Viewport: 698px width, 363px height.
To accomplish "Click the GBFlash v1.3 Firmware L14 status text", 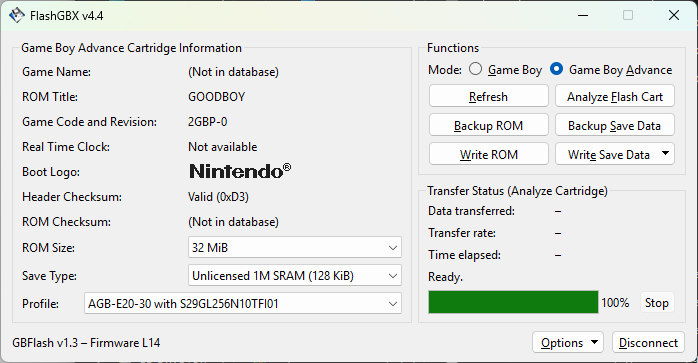I will [86, 343].
